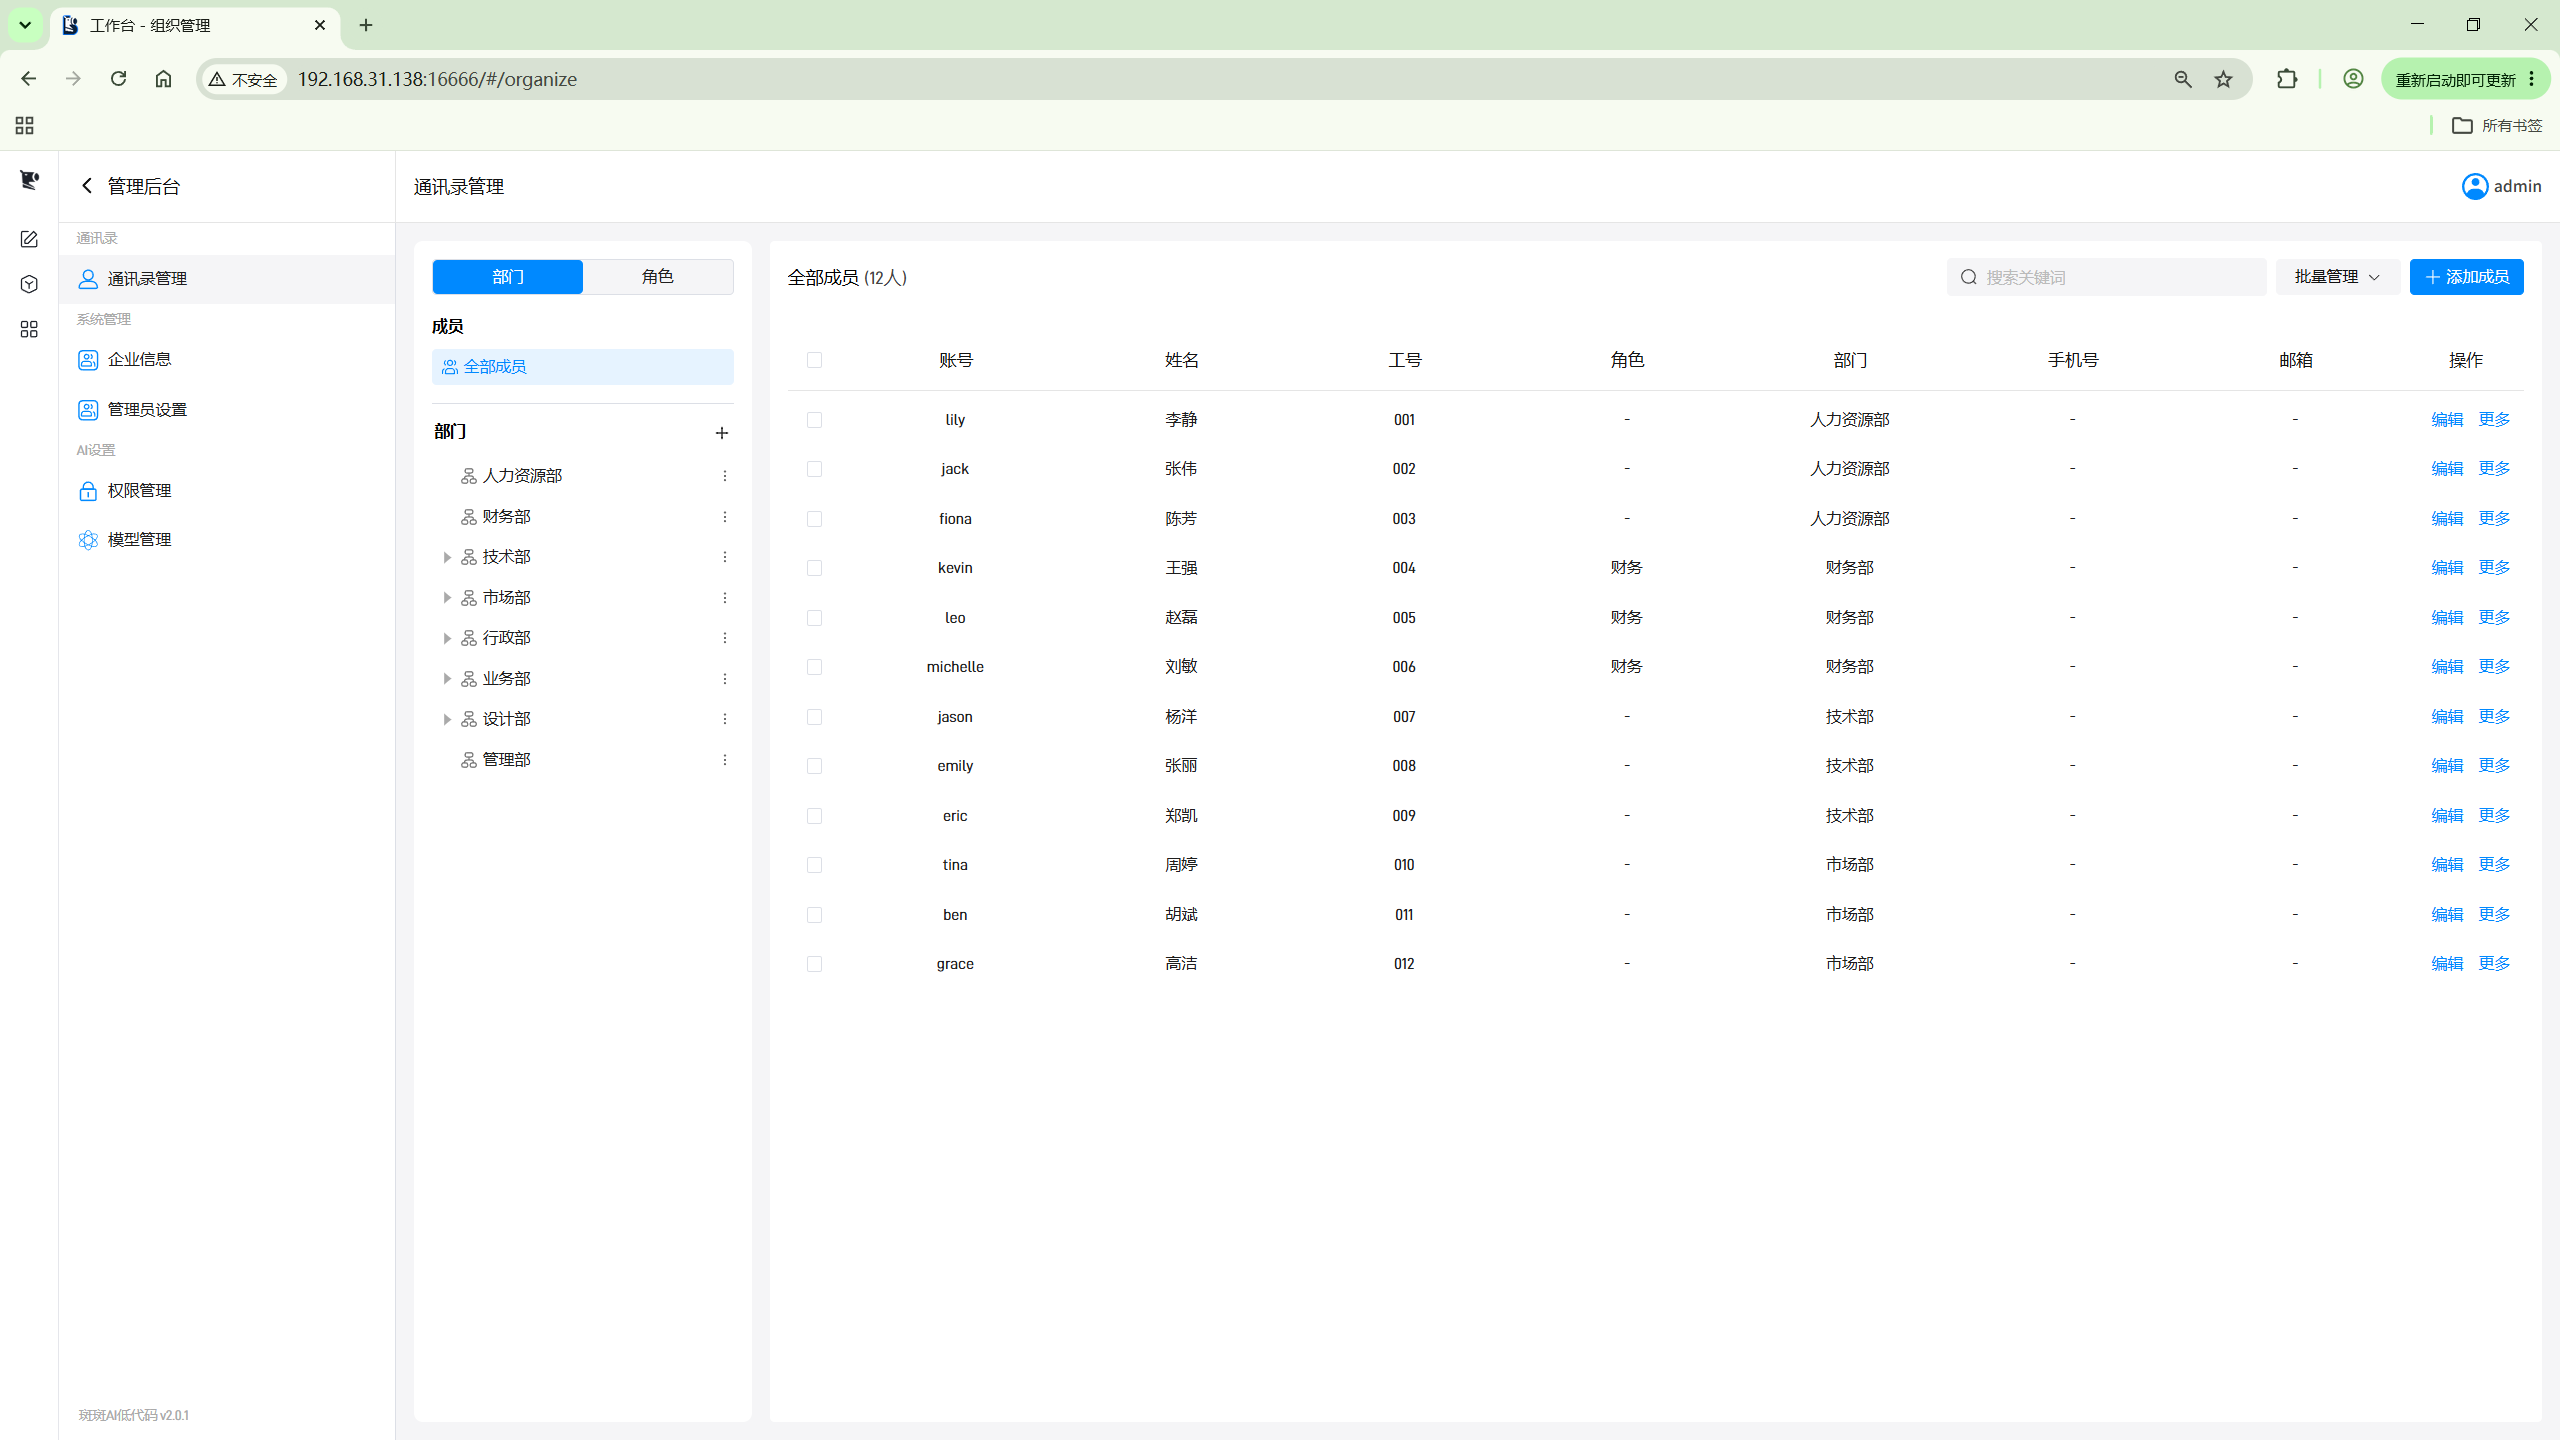Bookmark this page with star icon
This screenshot has height=1440, width=2560.
[x=2223, y=79]
